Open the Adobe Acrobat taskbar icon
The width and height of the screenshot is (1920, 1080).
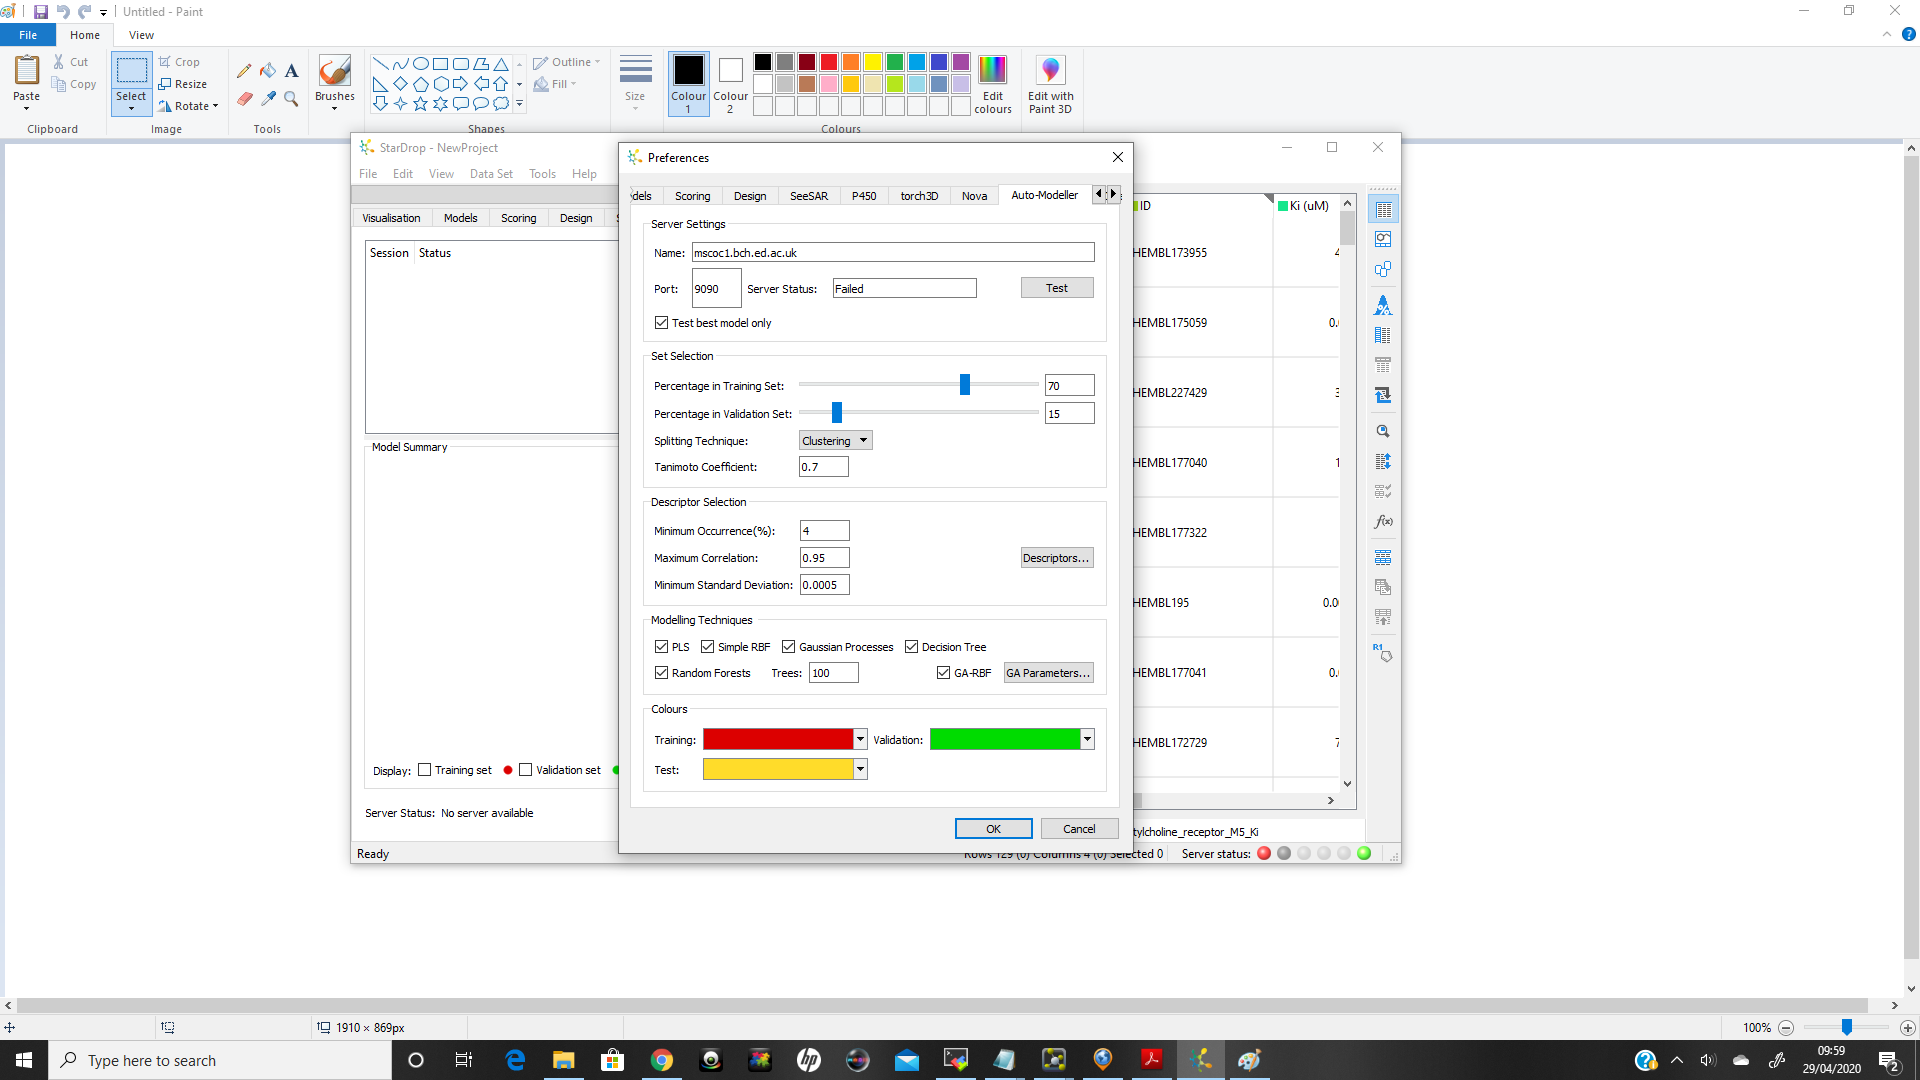click(x=1152, y=1060)
